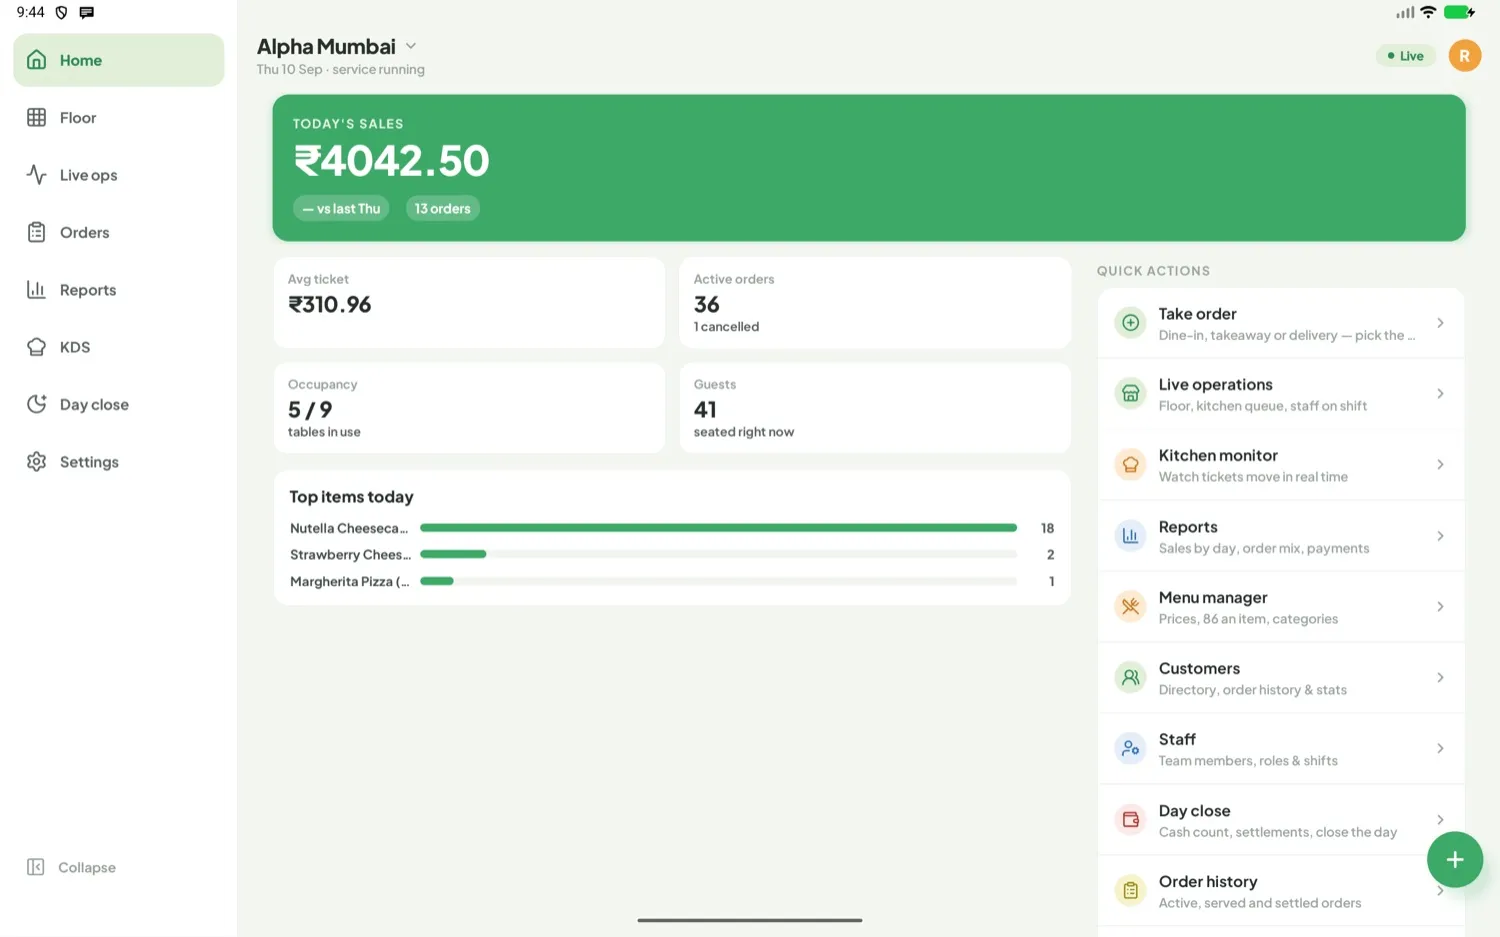Click the Reports chart icon in Quick Actions

(1130, 536)
